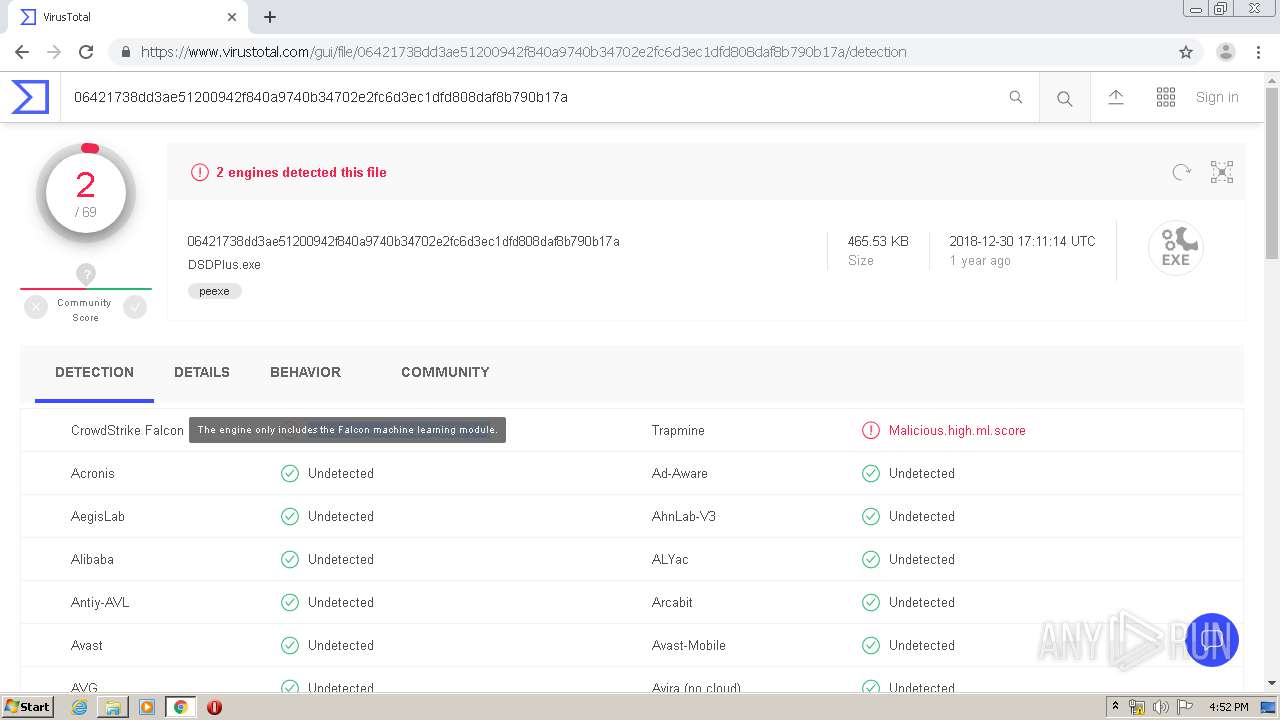Click the taskbar clock 4:52 PM
The height and width of the screenshot is (720, 1280).
tap(1228, 707)
